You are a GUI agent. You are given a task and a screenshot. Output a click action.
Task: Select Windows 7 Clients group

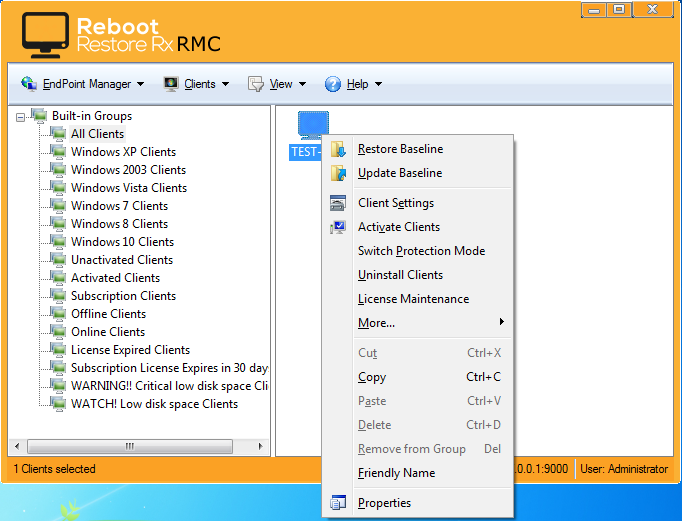[x=120, y=206]
